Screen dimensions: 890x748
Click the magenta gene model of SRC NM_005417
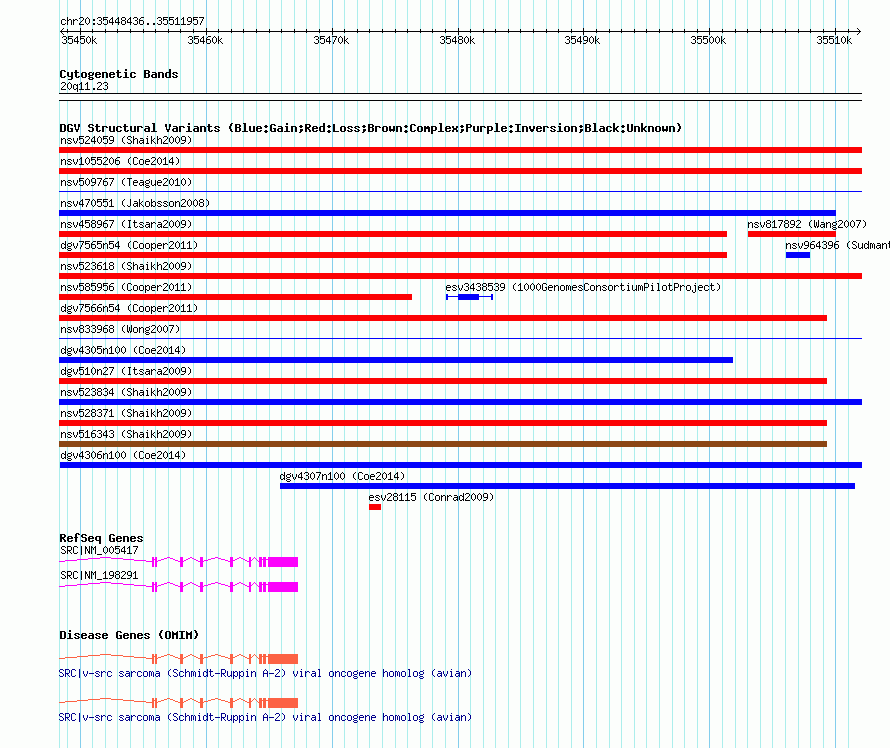179,562
